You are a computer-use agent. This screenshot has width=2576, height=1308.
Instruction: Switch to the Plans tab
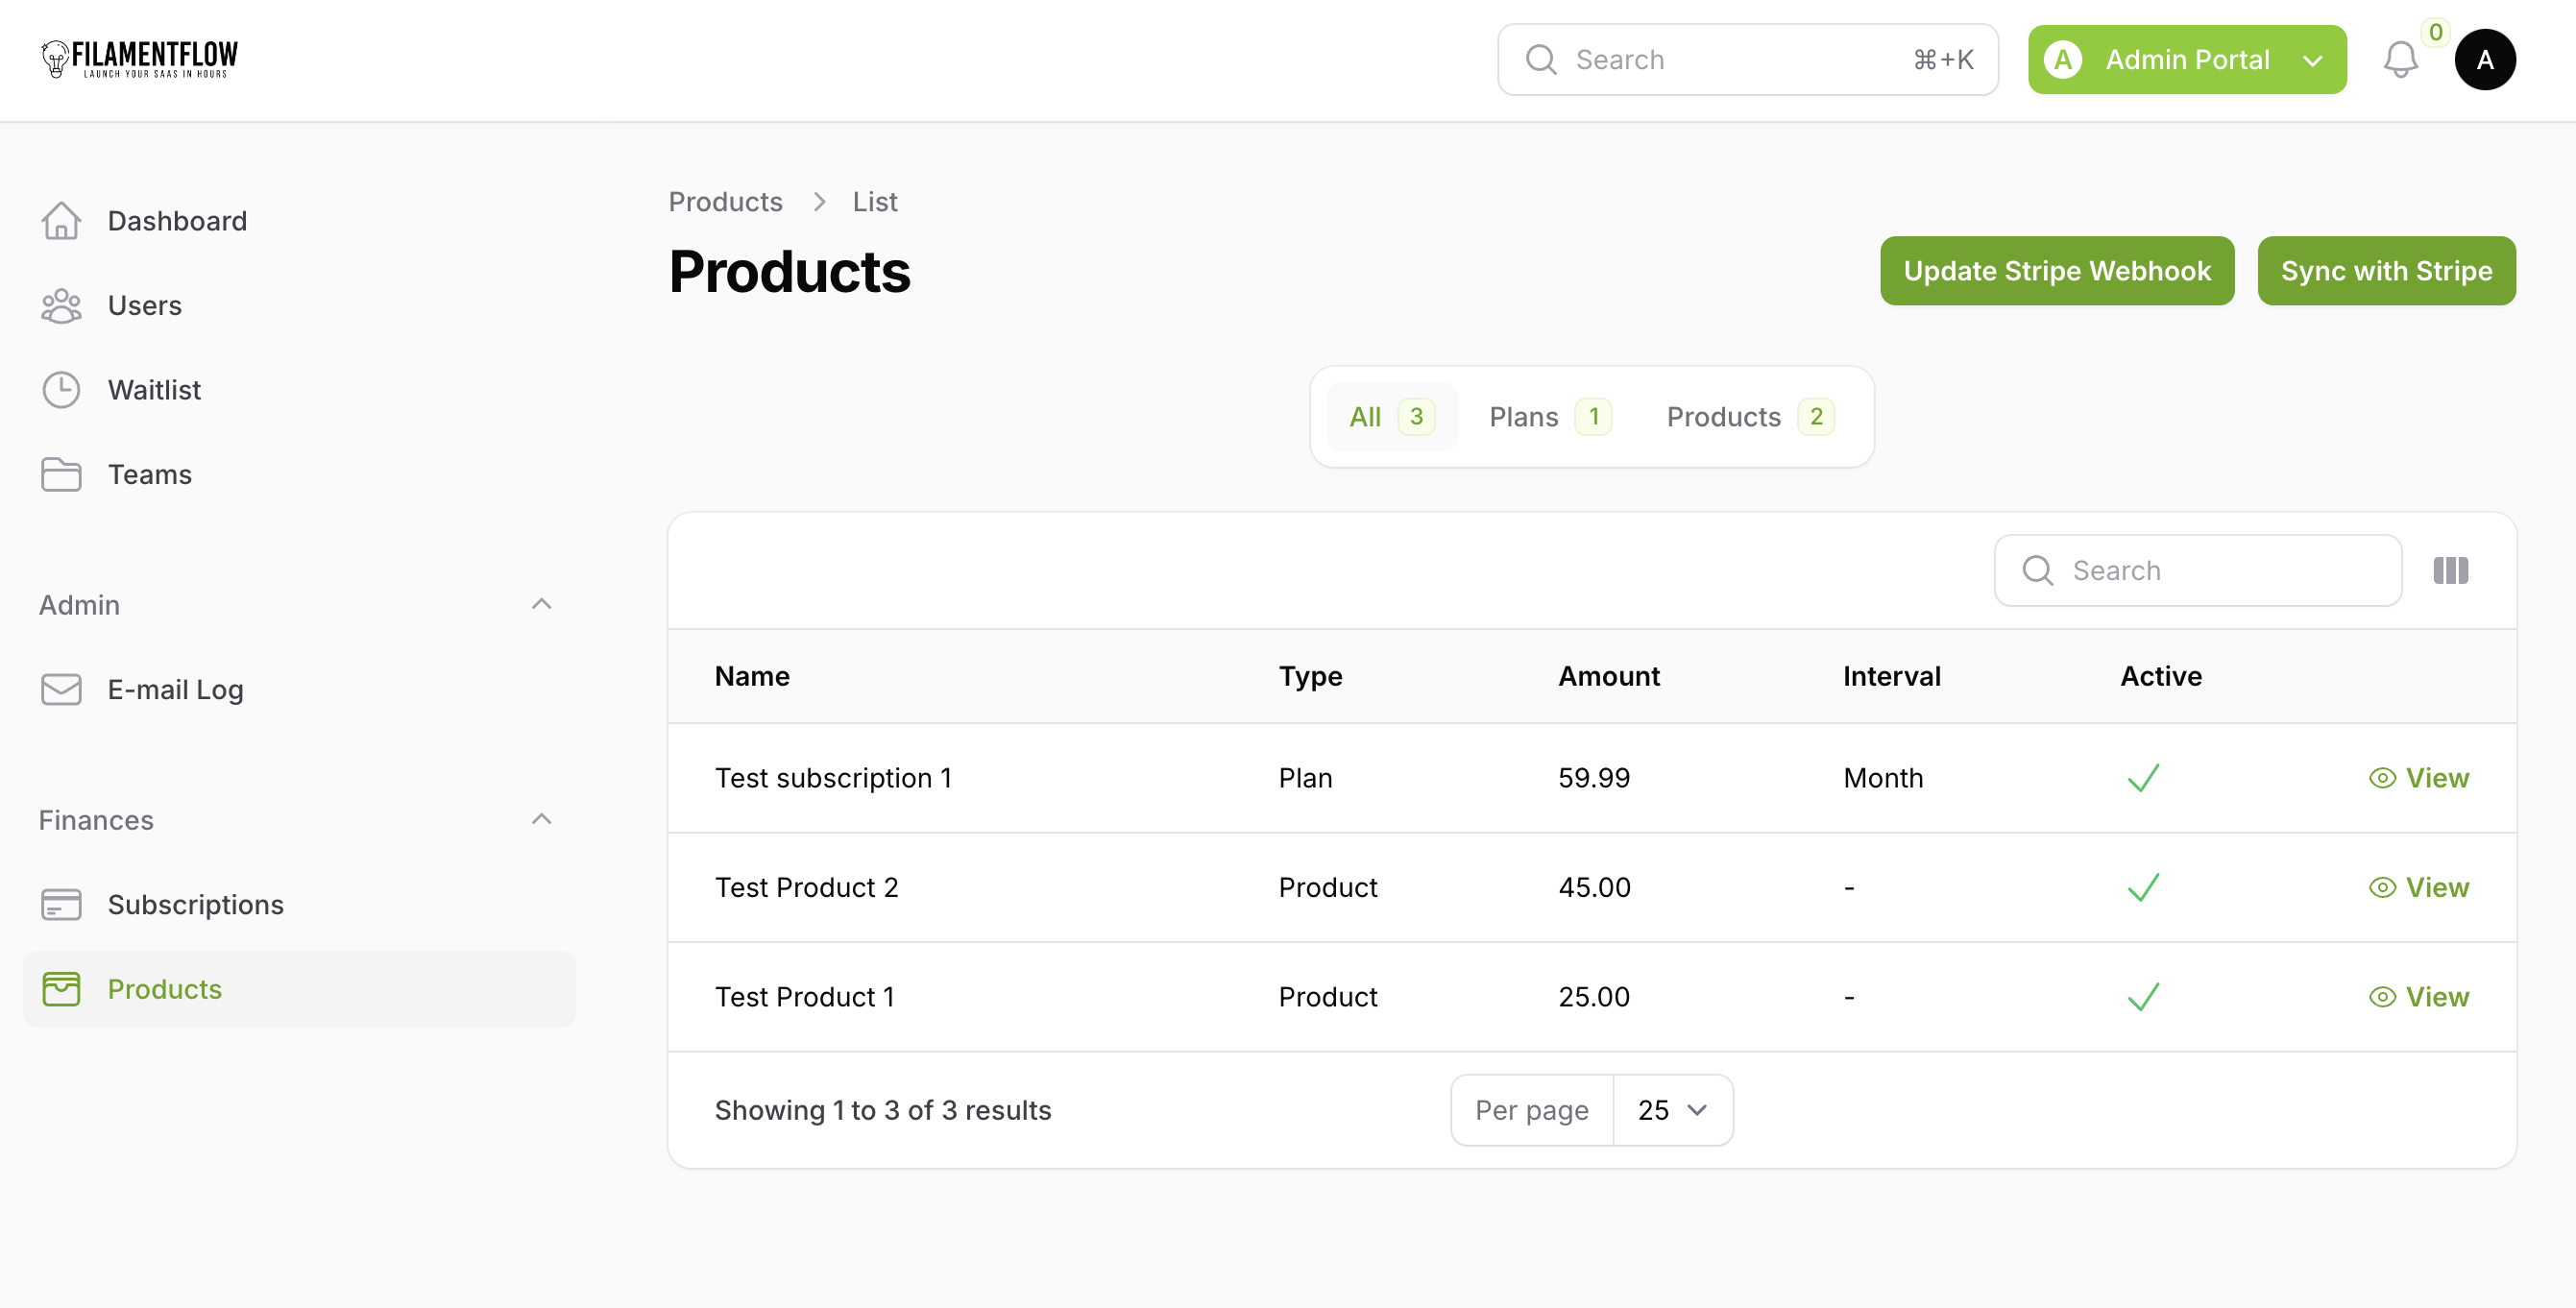tap(1547, 417)
